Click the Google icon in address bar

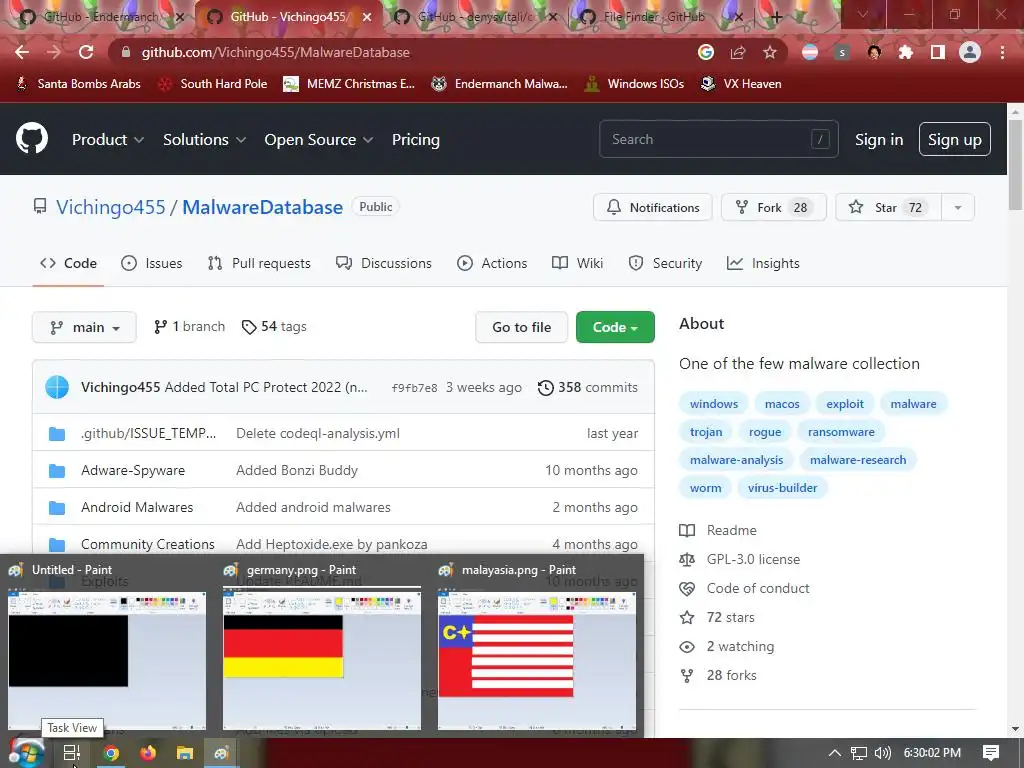[706, 52]
